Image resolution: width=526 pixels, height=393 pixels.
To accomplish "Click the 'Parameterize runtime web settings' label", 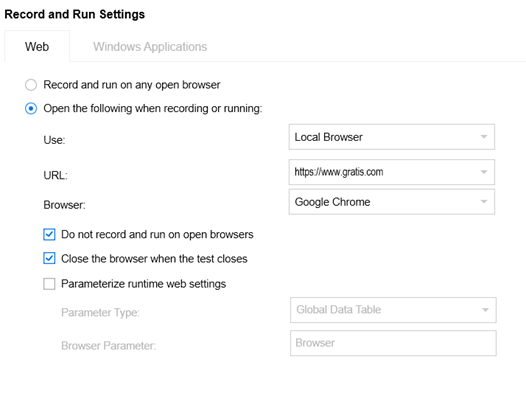I will click(143, 284).
